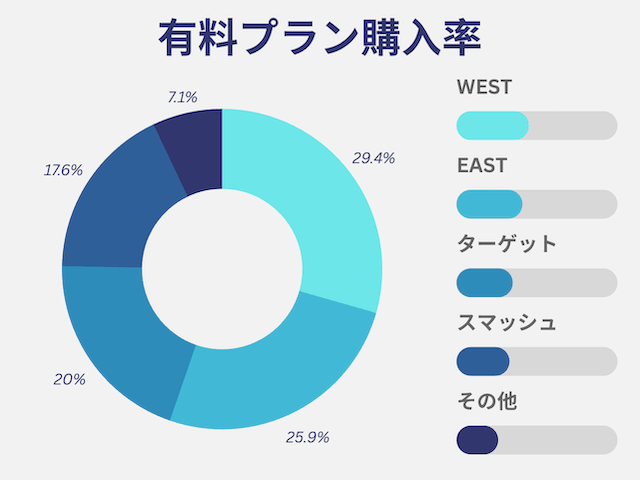Click the filled part of スマッシュ bar
Image resolution: width=640 pixels, height=480 pixels.
coord(482,361)
